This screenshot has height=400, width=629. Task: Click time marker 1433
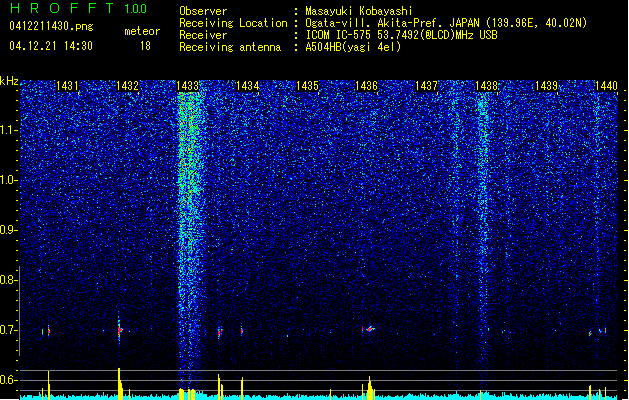click(187, 86)
